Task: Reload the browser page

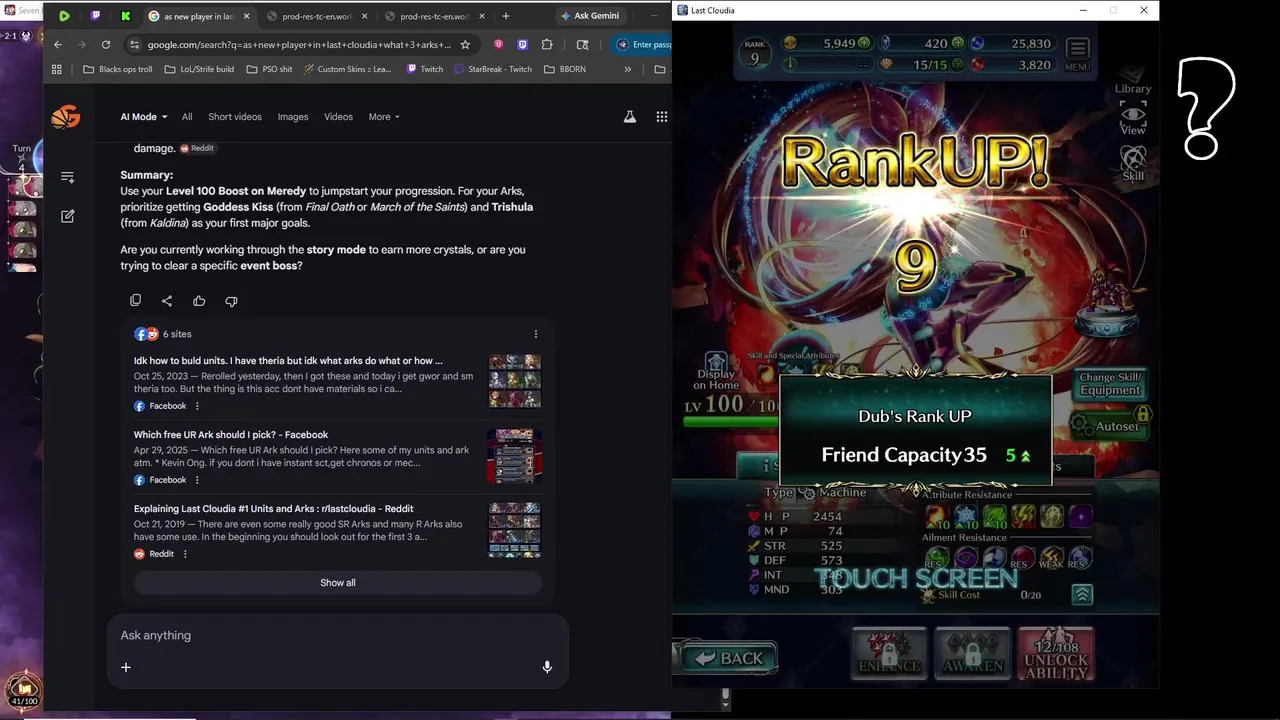Action: point(106,45)
